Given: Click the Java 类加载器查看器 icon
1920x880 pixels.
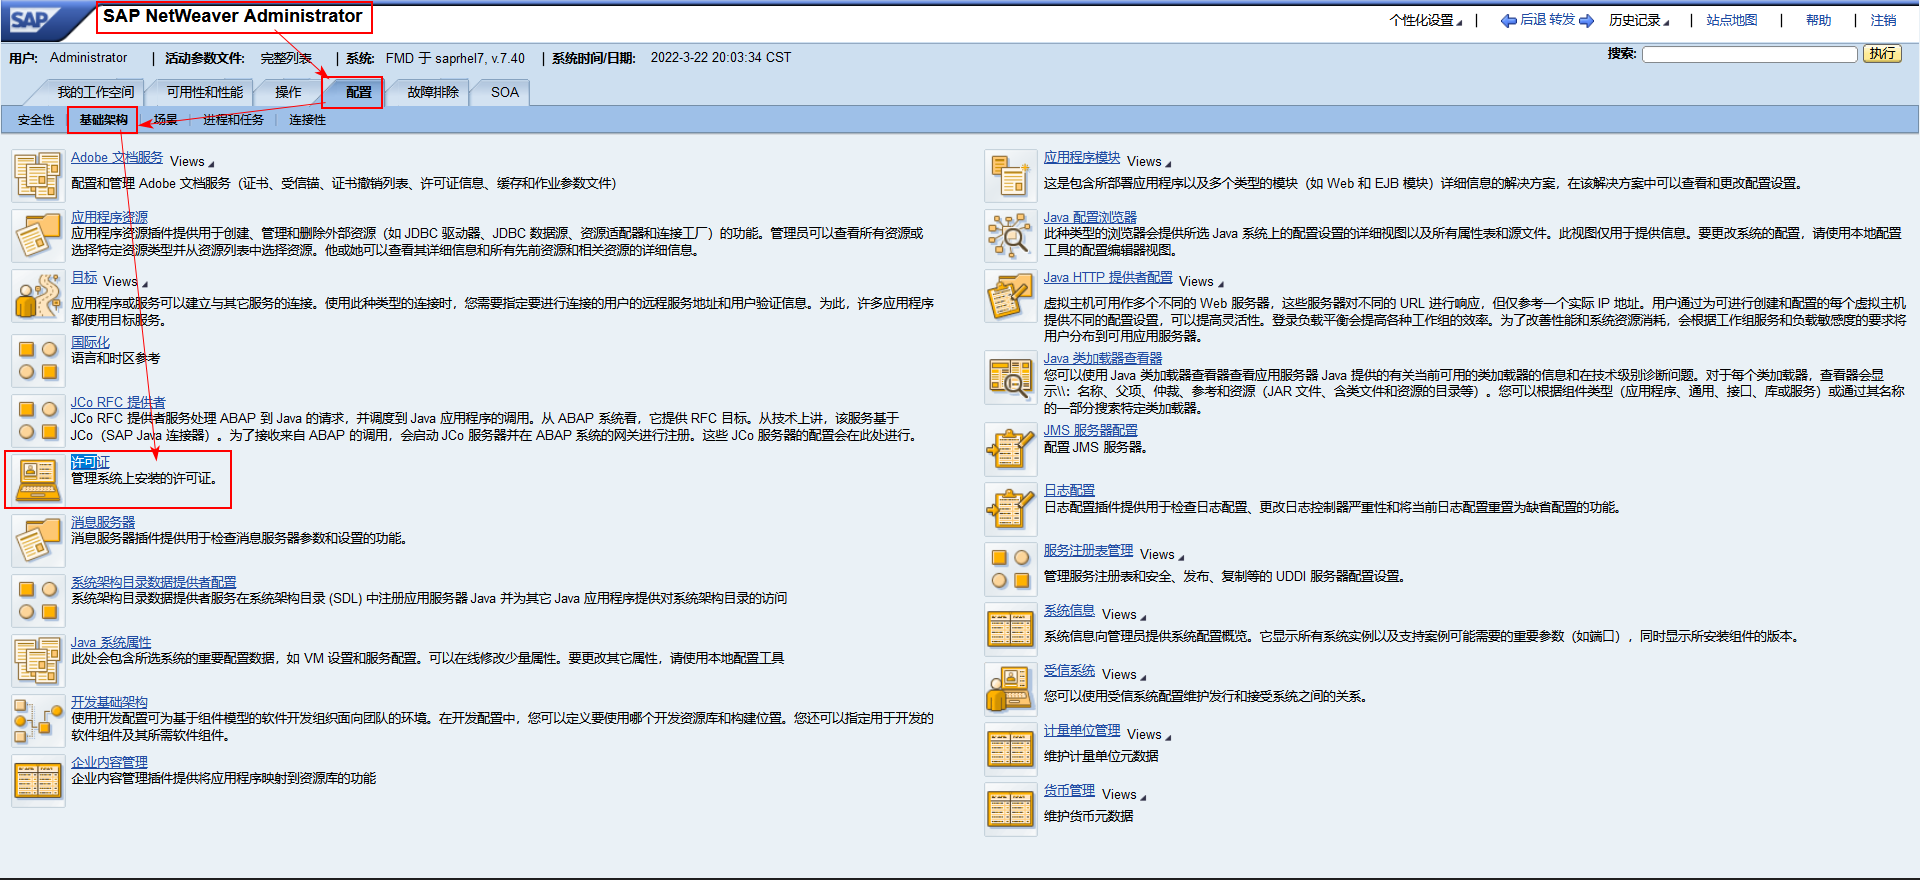Looking at the screenshot, I should 1010,377.
